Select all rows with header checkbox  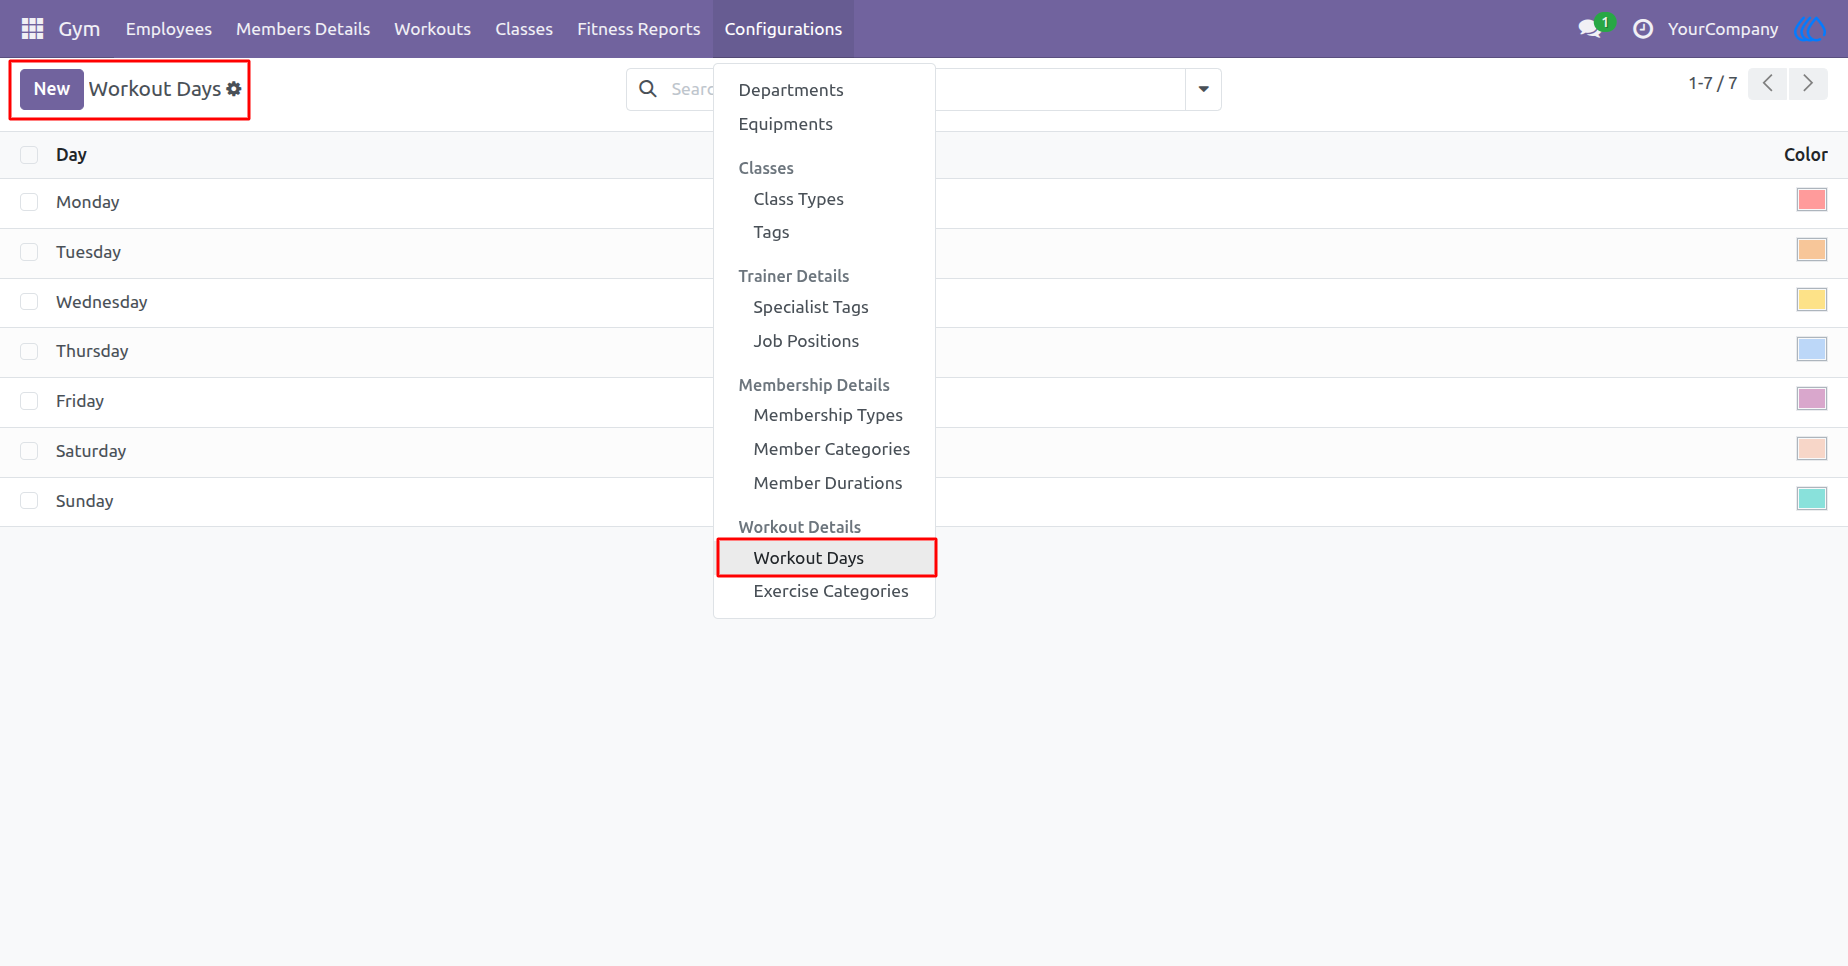point(29,155)
